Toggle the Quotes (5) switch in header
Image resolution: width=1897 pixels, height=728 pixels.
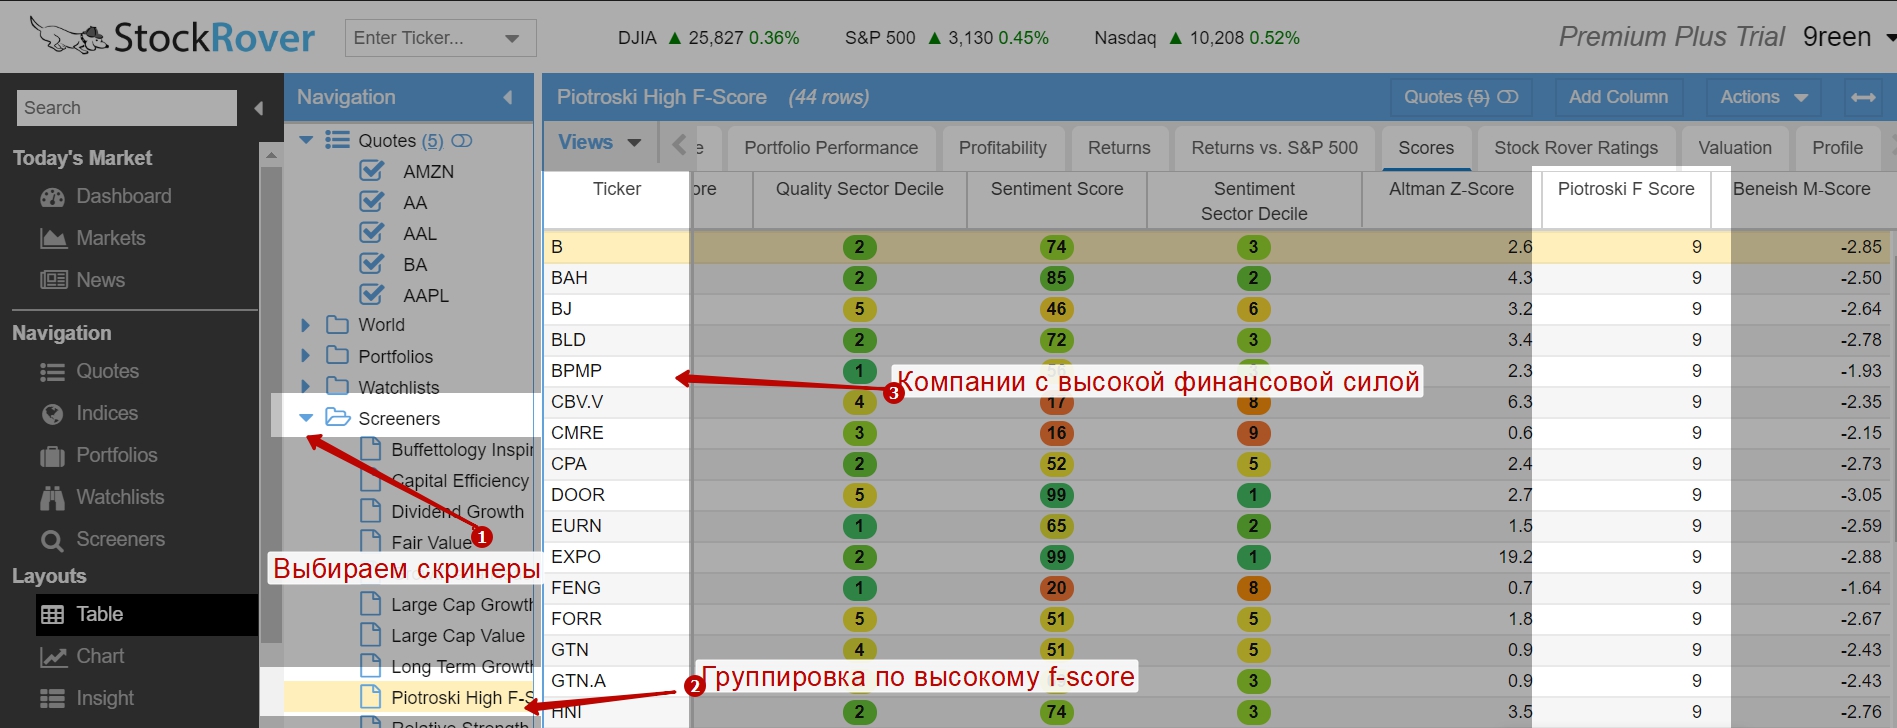[1507, 97]
